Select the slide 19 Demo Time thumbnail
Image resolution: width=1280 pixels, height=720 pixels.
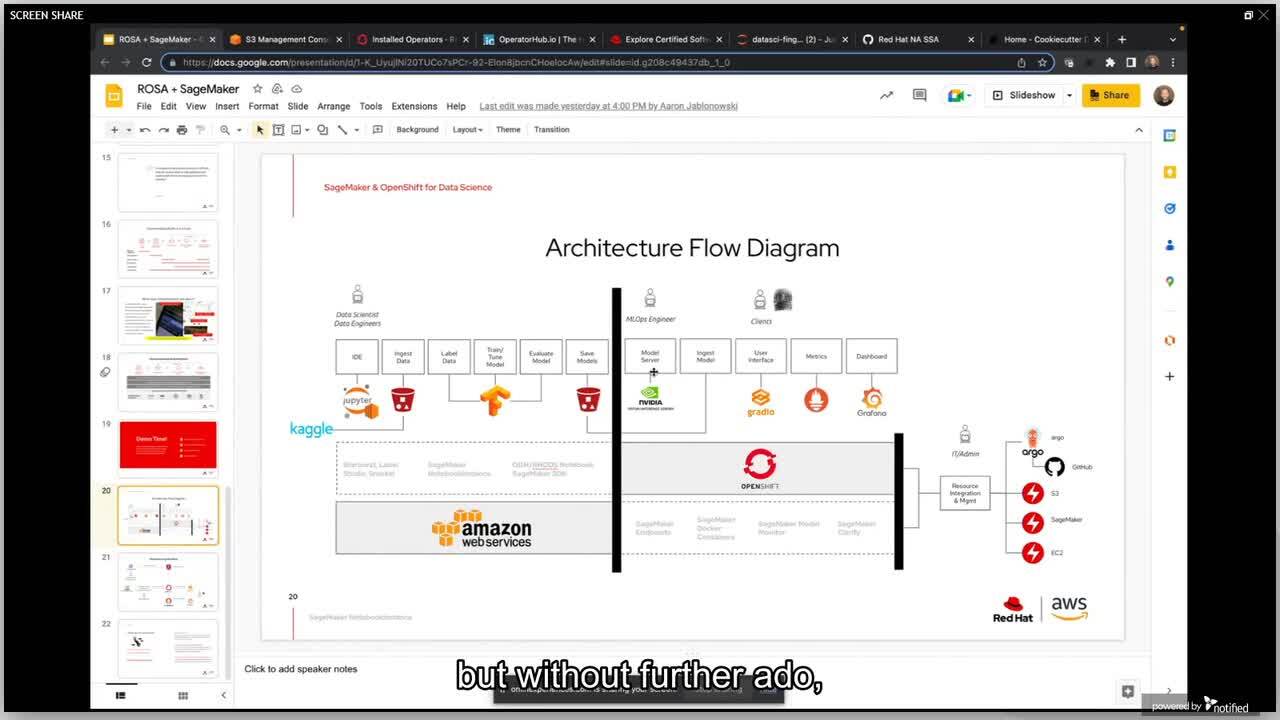pyautogui.click(x=168, y=445)
